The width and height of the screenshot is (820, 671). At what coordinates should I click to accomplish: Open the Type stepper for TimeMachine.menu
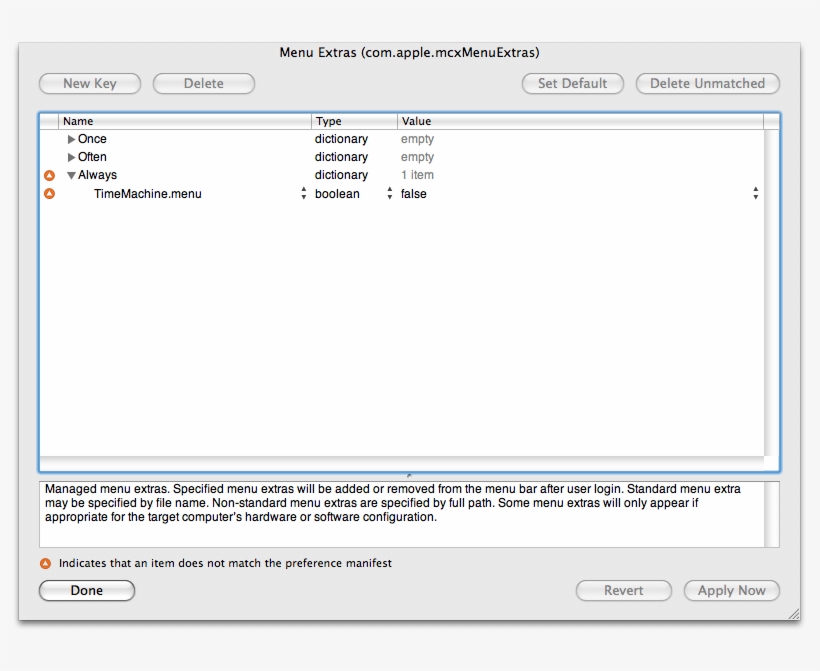coord(302,194)
